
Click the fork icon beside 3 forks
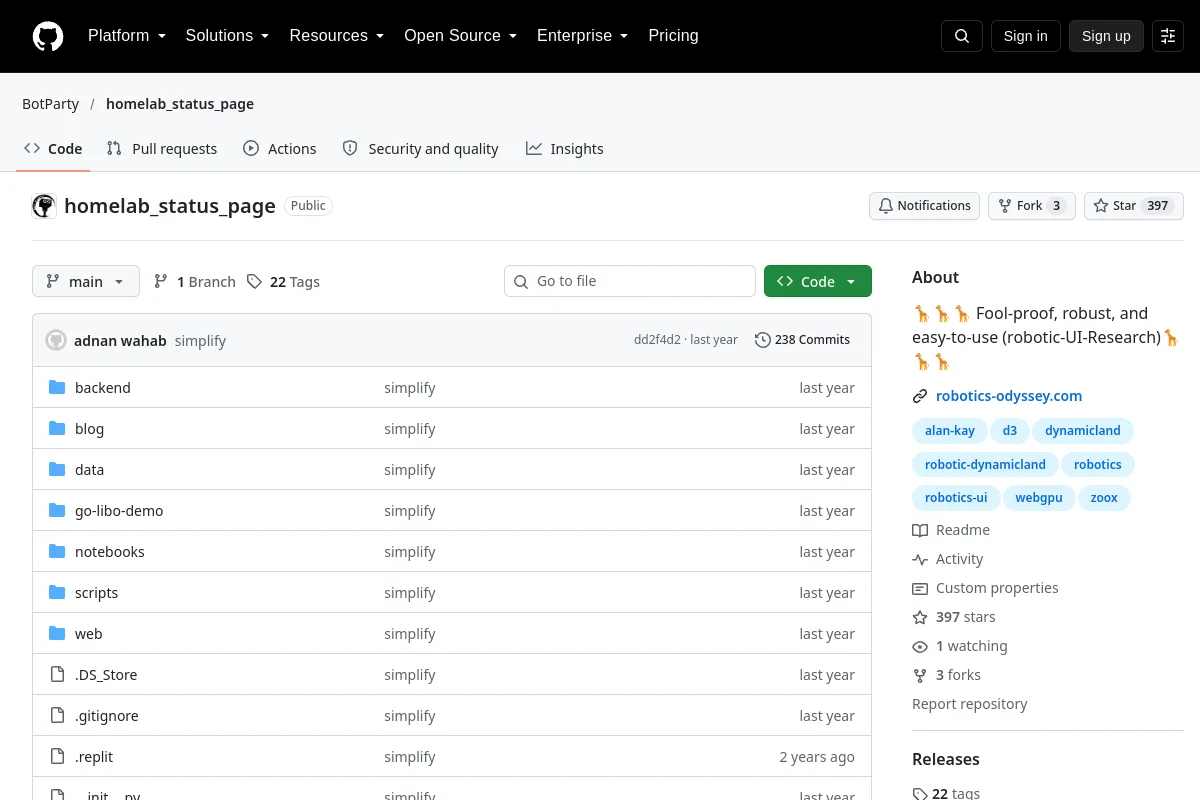tap(920, 675)
